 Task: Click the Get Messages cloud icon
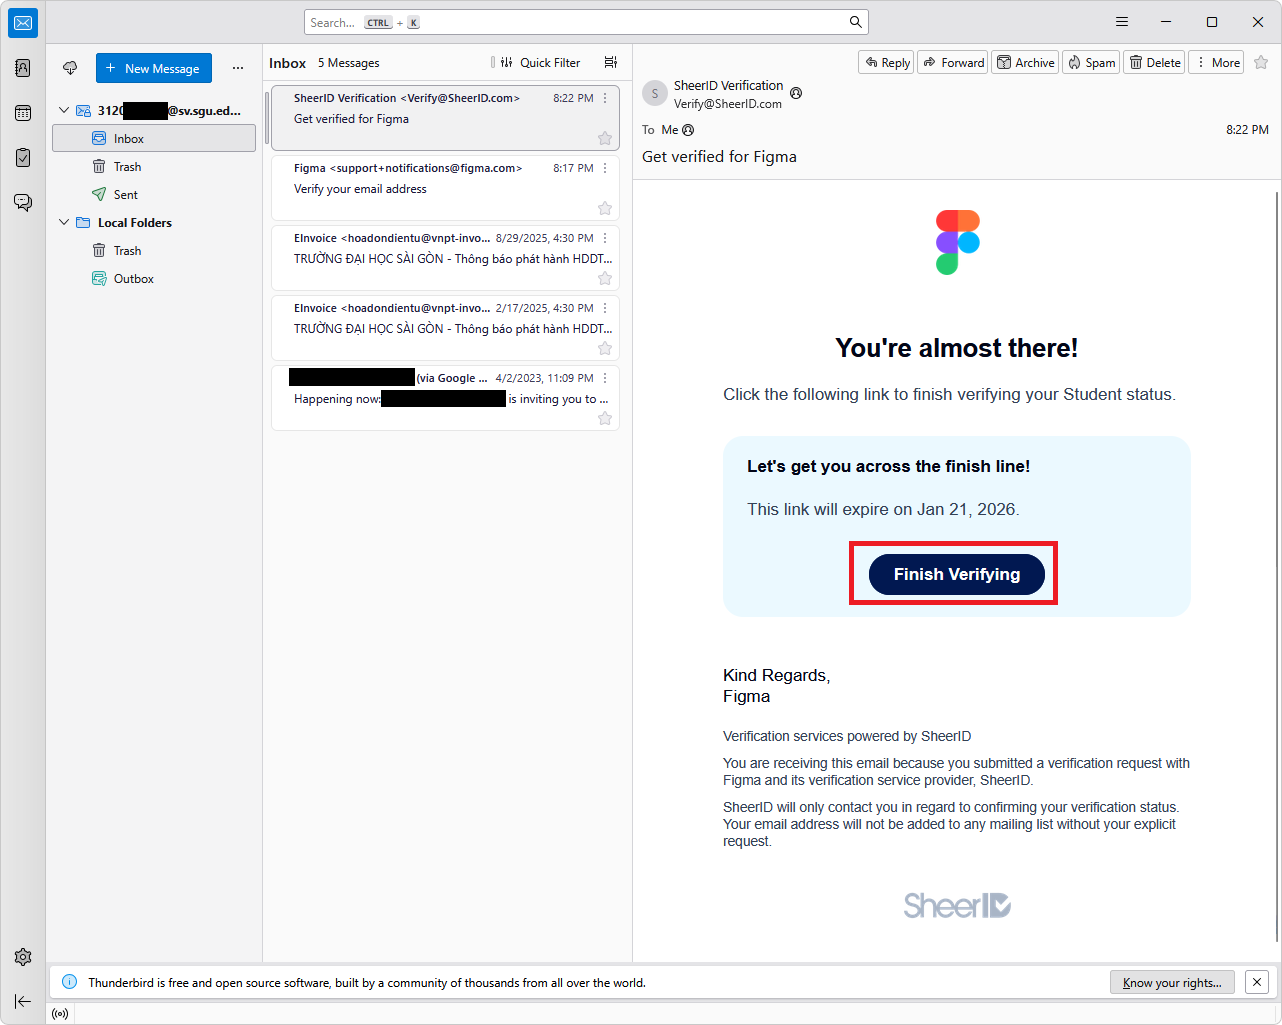coord(70,68)
